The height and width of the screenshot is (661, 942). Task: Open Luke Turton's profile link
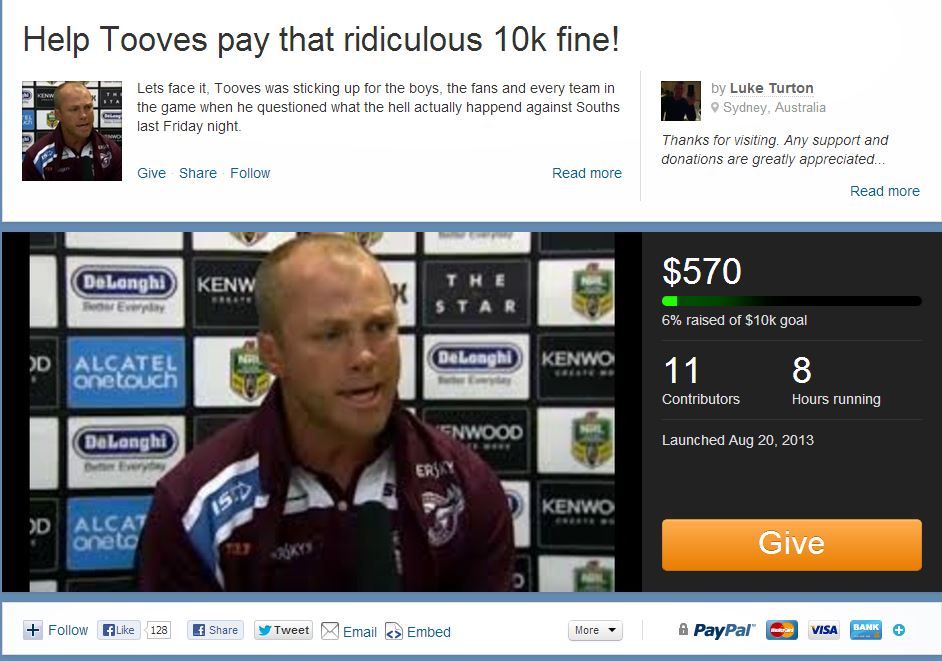click(771, 88)
